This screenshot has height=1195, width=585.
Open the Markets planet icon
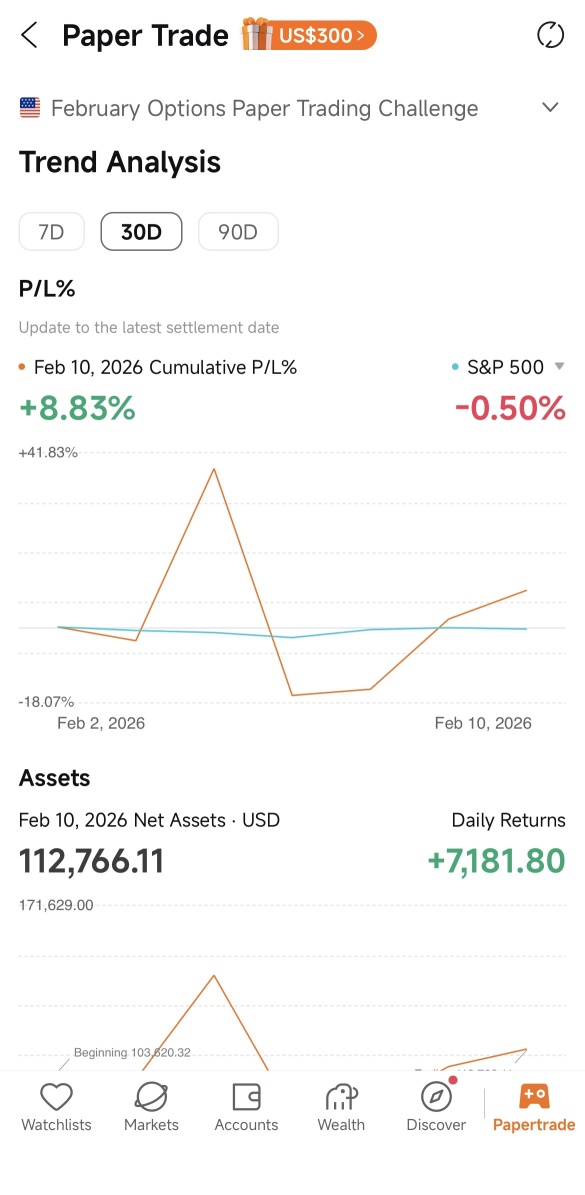[151, 1097]
